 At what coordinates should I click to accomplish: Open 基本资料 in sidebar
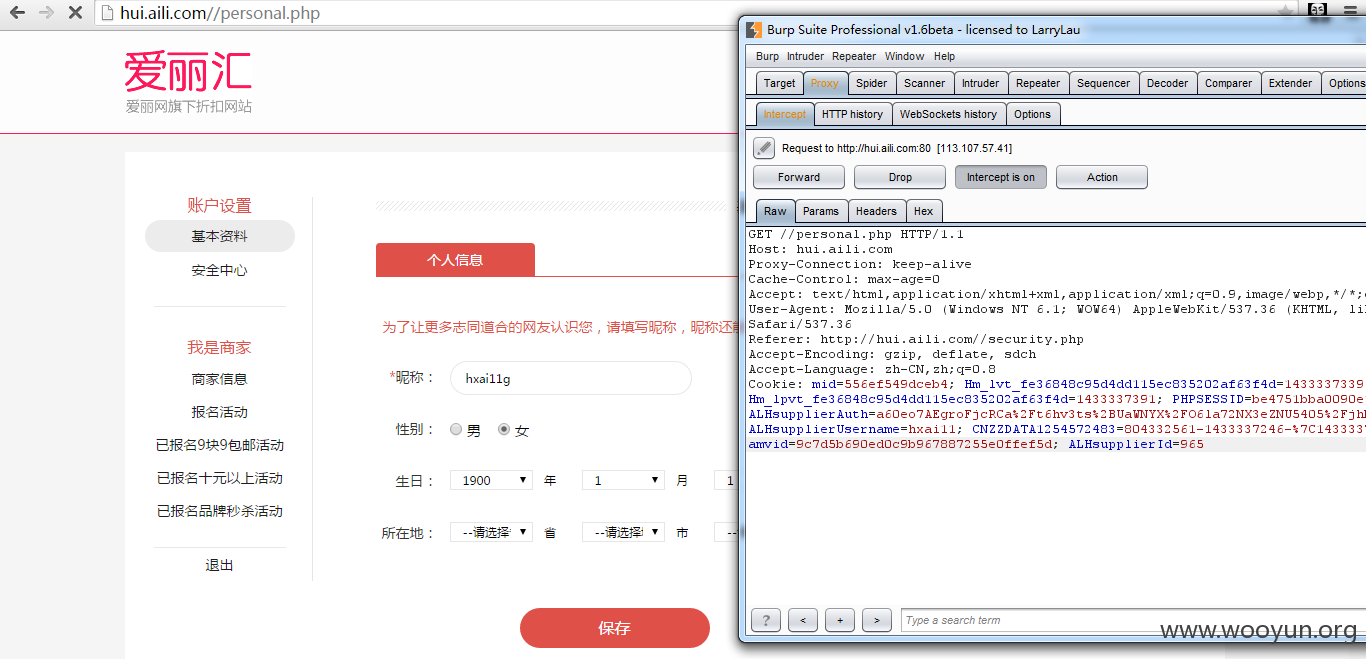220,236
